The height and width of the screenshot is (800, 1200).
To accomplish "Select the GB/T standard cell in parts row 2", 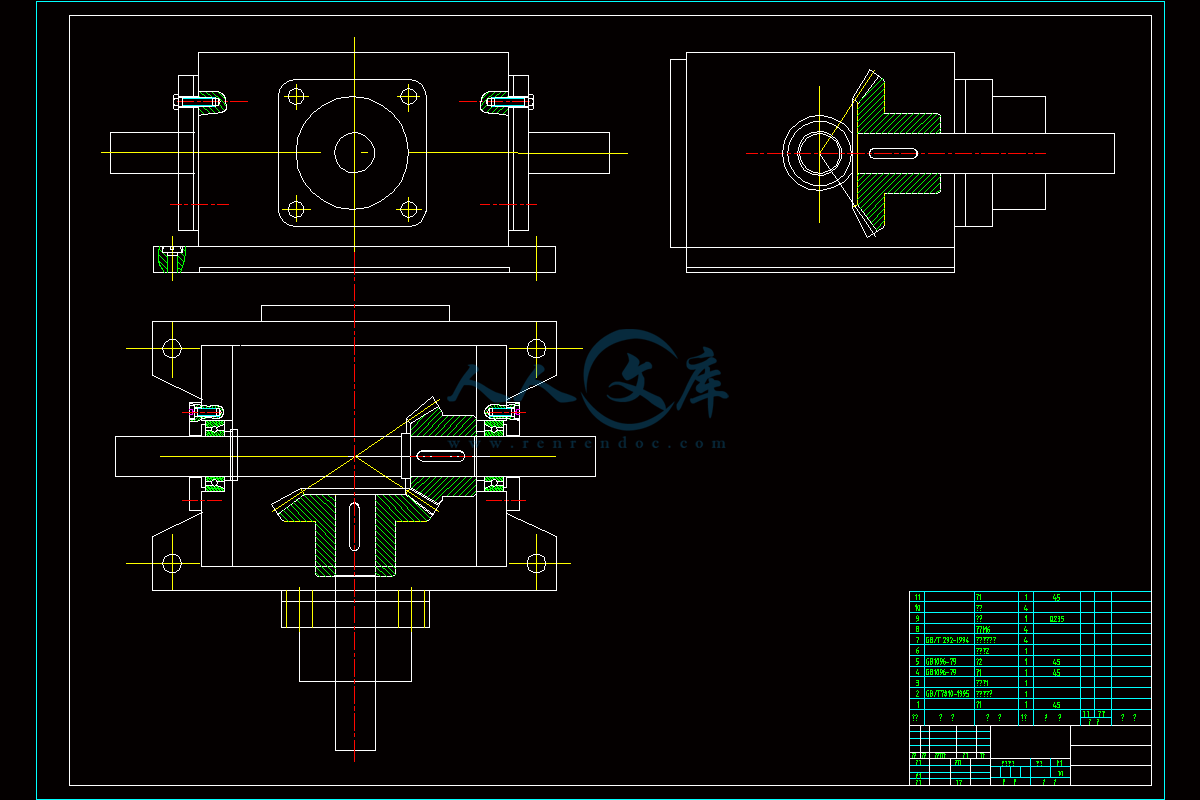I will point(948,693).
